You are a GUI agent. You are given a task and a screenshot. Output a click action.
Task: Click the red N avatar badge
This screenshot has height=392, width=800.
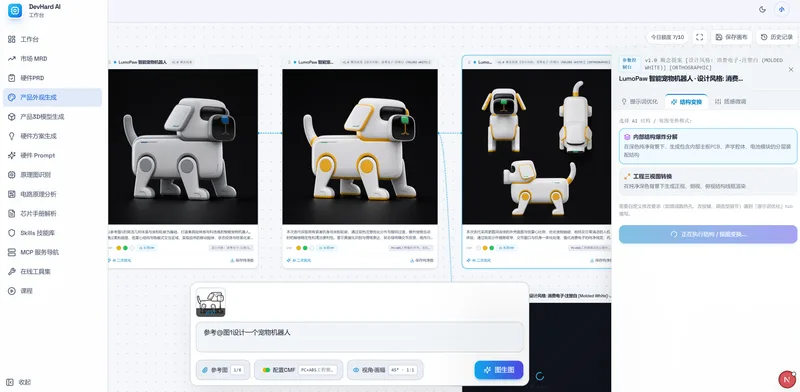pos(786,380)
